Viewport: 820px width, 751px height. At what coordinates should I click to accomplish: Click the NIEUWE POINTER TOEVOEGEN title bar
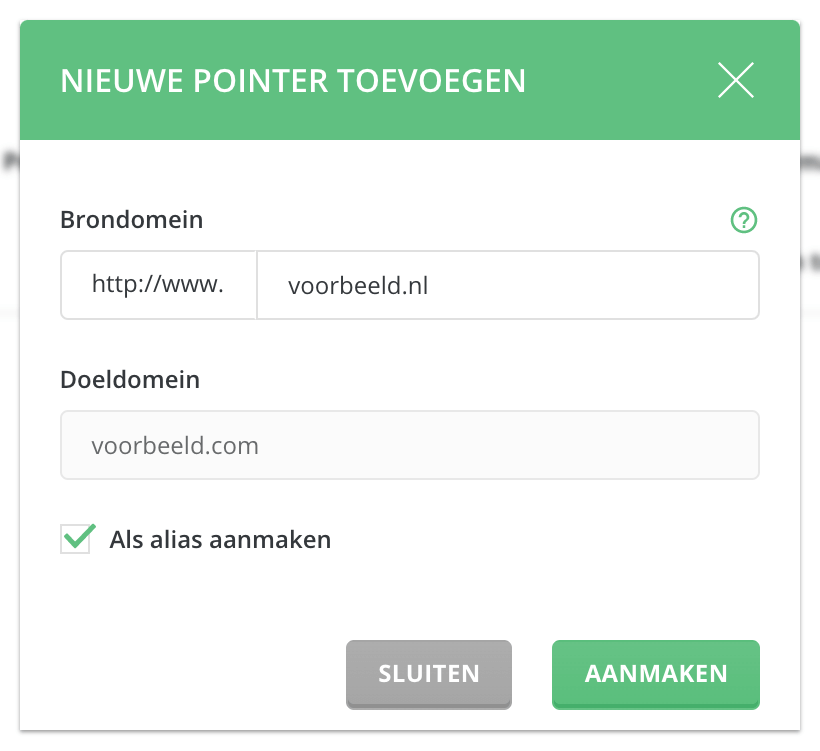[294, 81]
